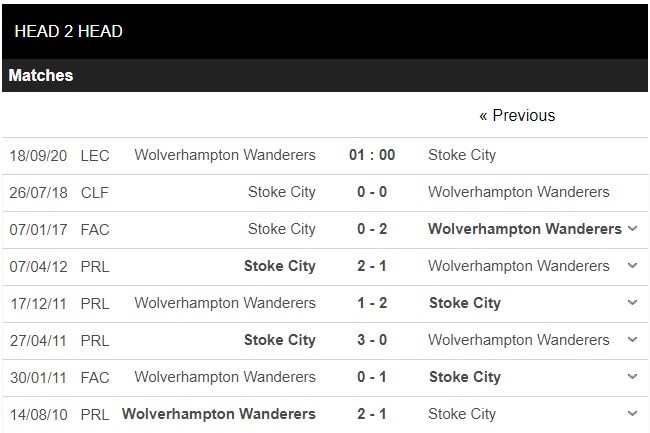Click the chevron on the 27/04/11 match
Screen dimensions: 650x433
pos(632,340)
